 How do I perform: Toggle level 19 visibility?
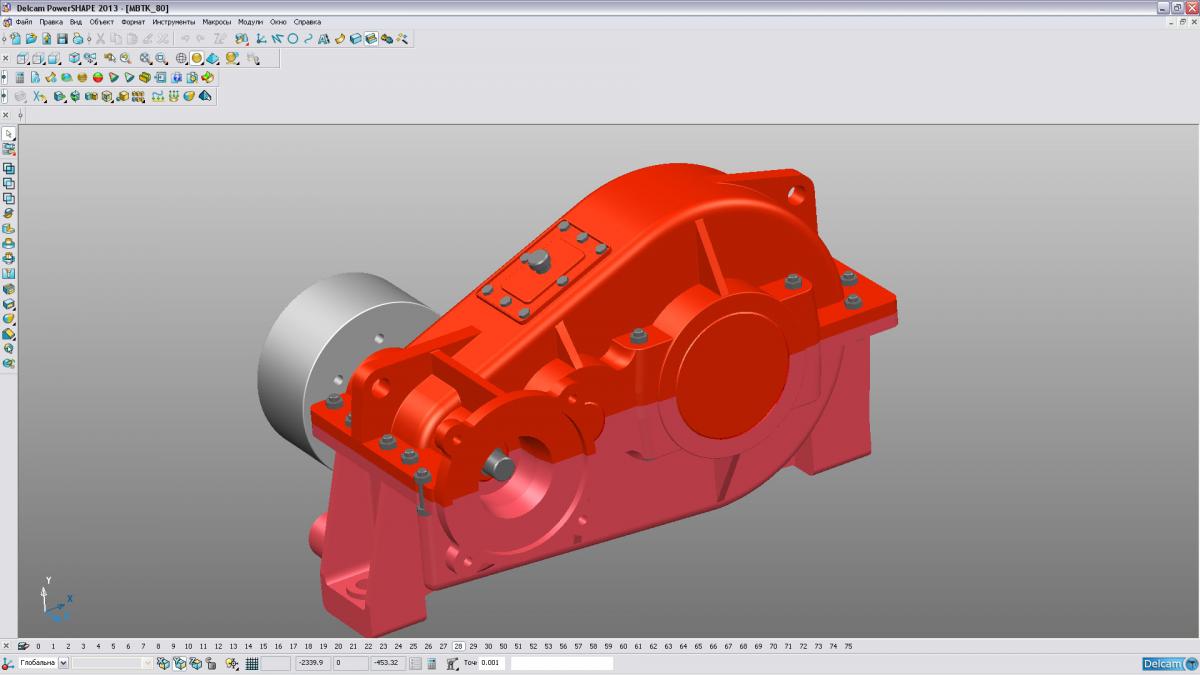(323, 646)
